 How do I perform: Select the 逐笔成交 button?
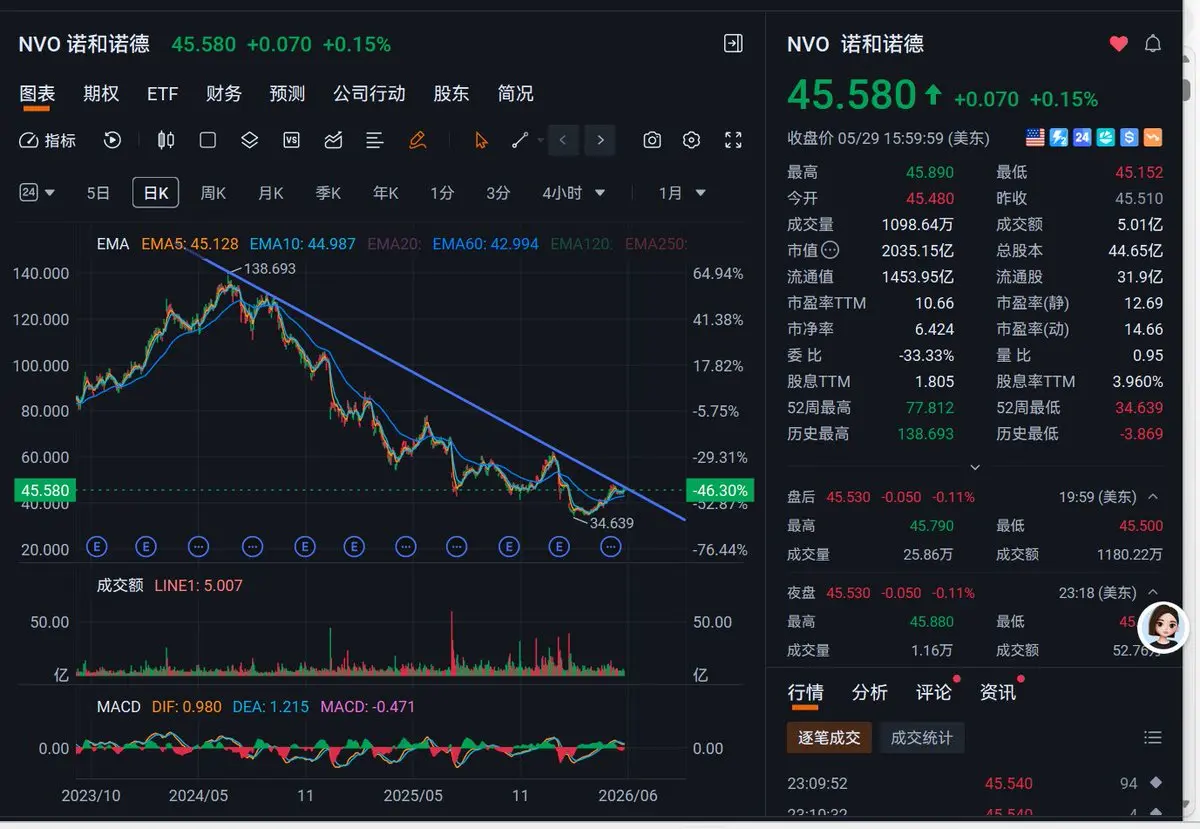coord(829,738)
